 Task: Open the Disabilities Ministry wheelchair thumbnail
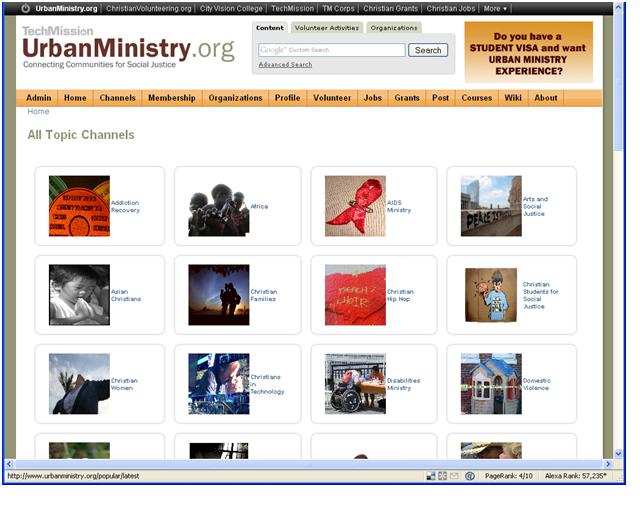pos(355,384)
